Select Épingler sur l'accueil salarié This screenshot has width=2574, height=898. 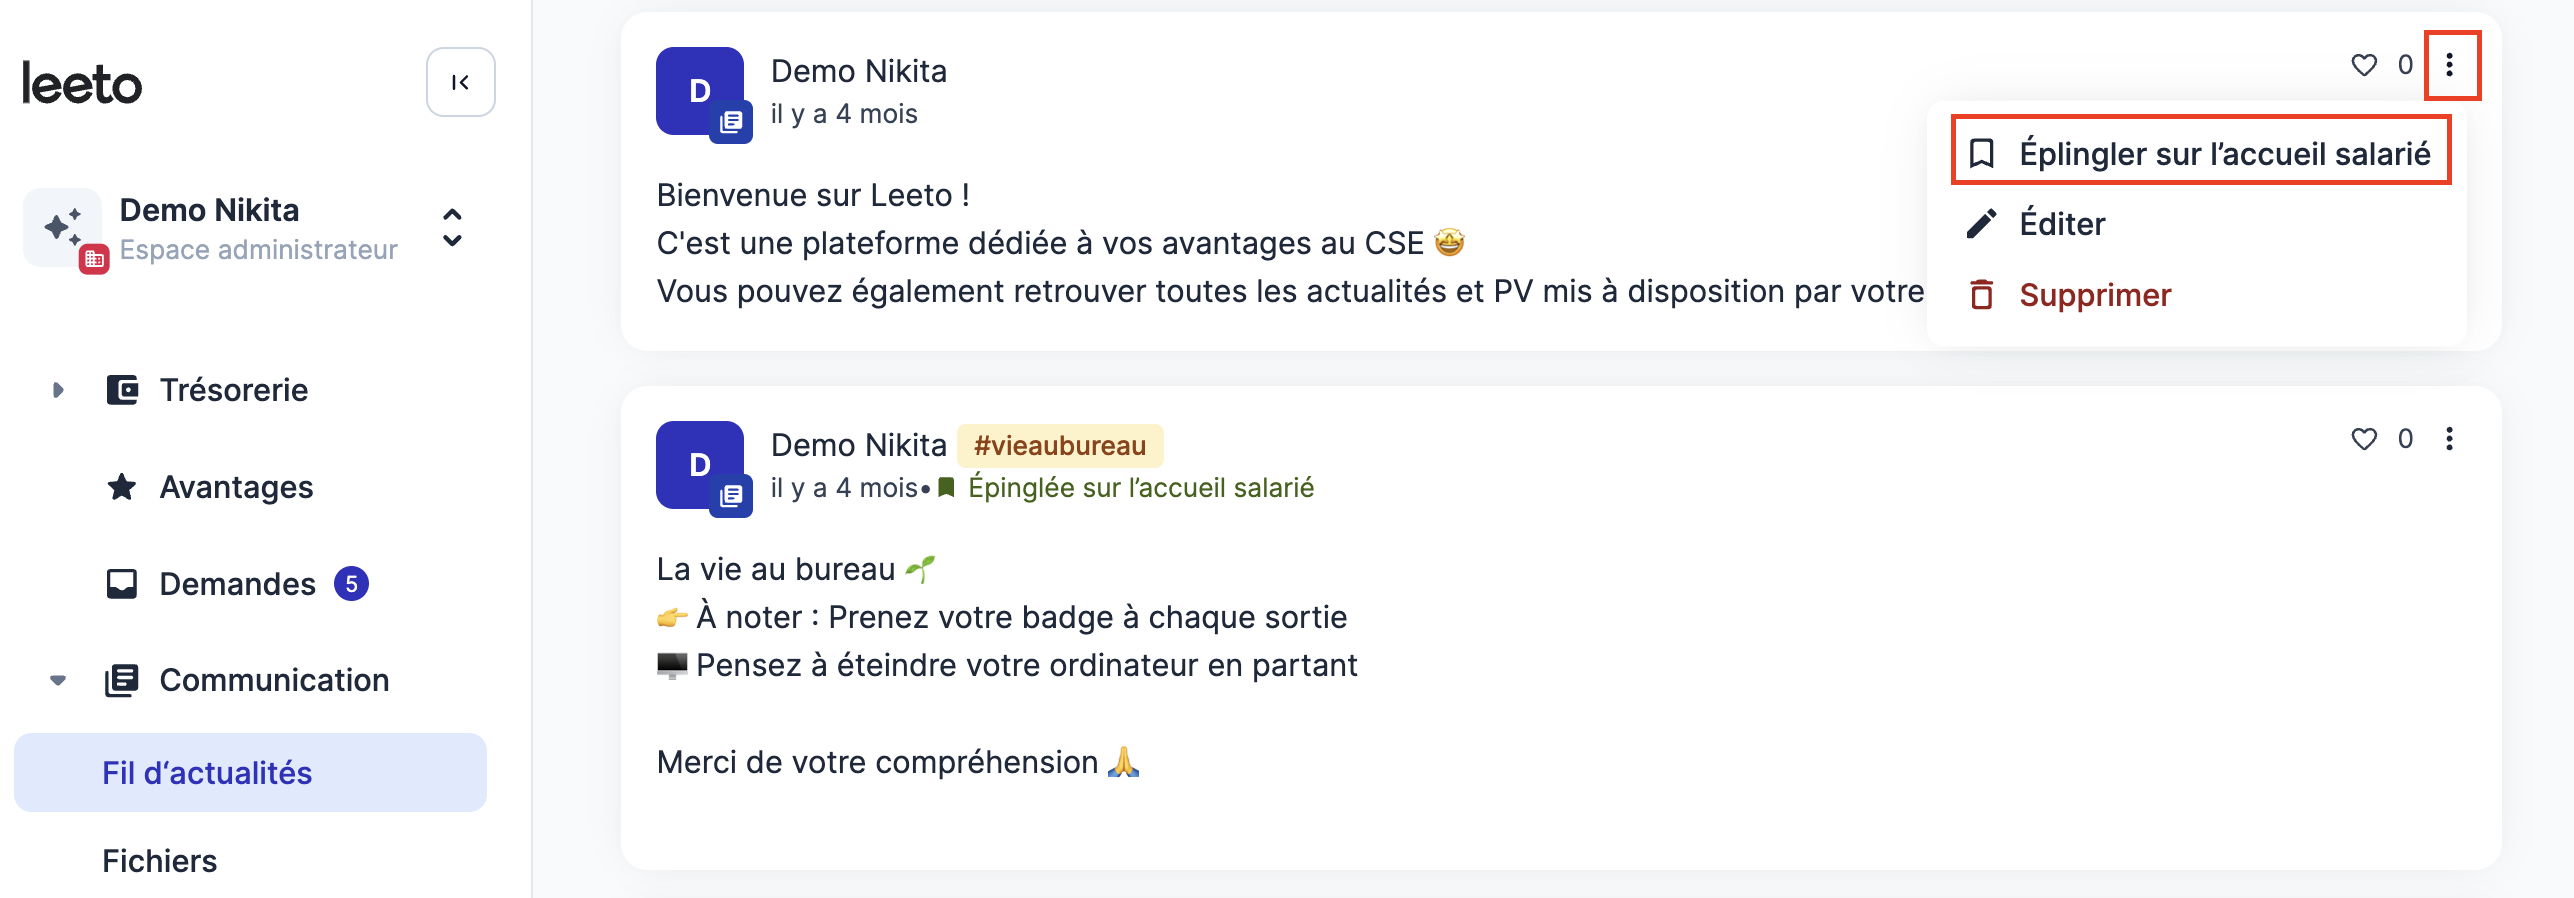2200,153
